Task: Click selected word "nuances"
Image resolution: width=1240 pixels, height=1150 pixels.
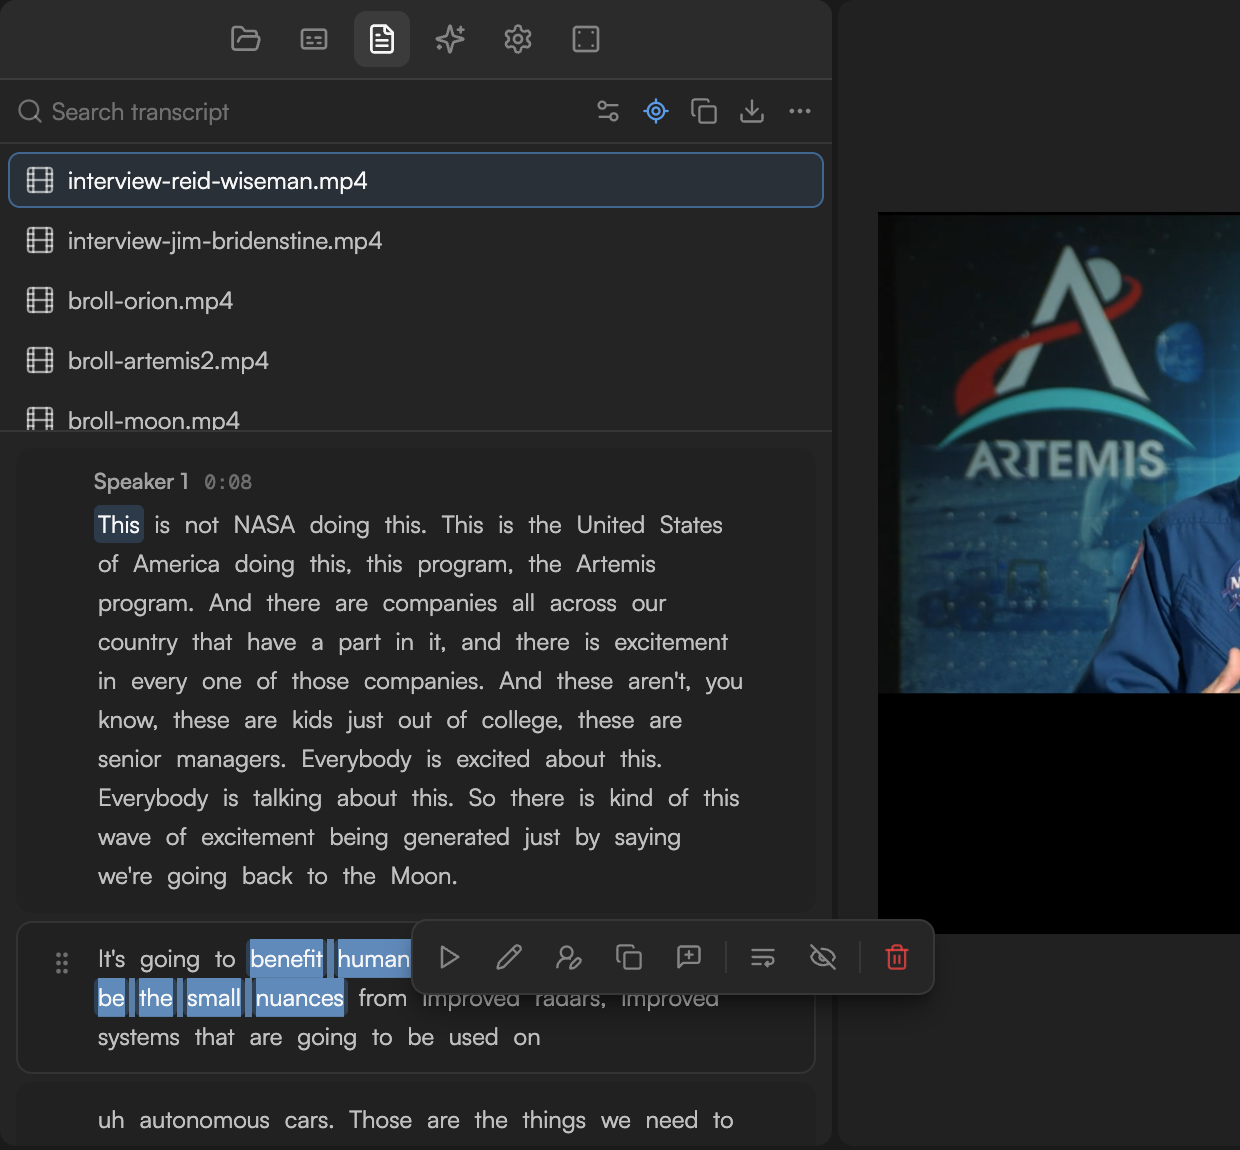Action: 300,998
